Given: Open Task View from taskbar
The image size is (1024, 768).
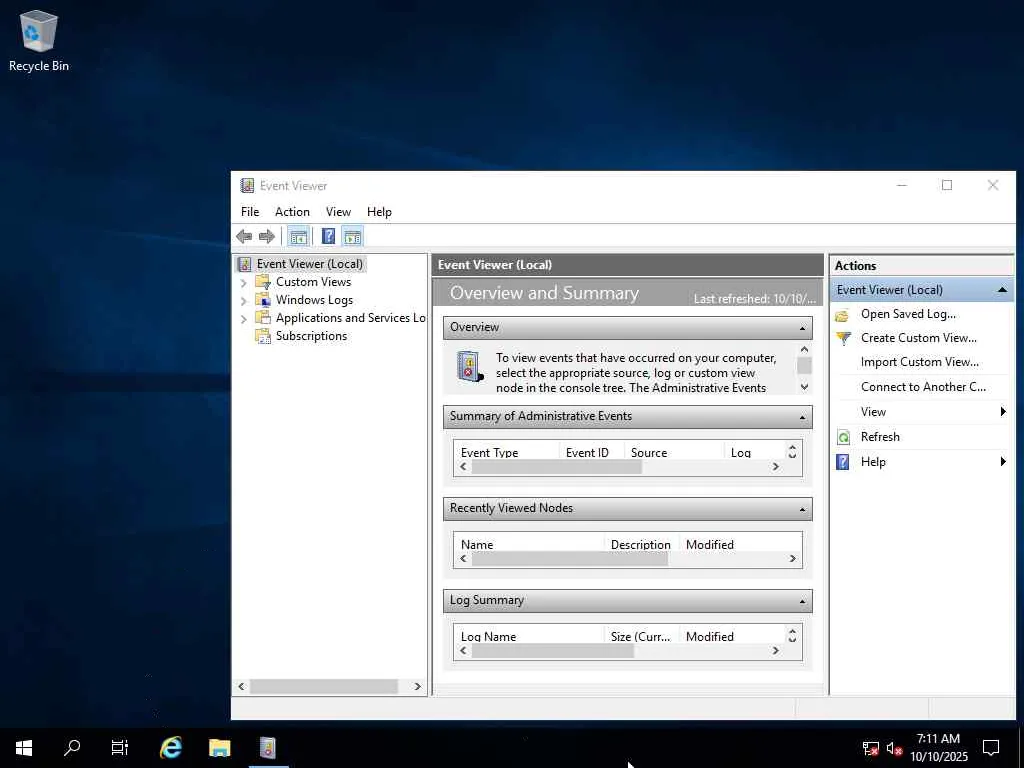Looking at the screenshot, I should (x=120, y=747).
